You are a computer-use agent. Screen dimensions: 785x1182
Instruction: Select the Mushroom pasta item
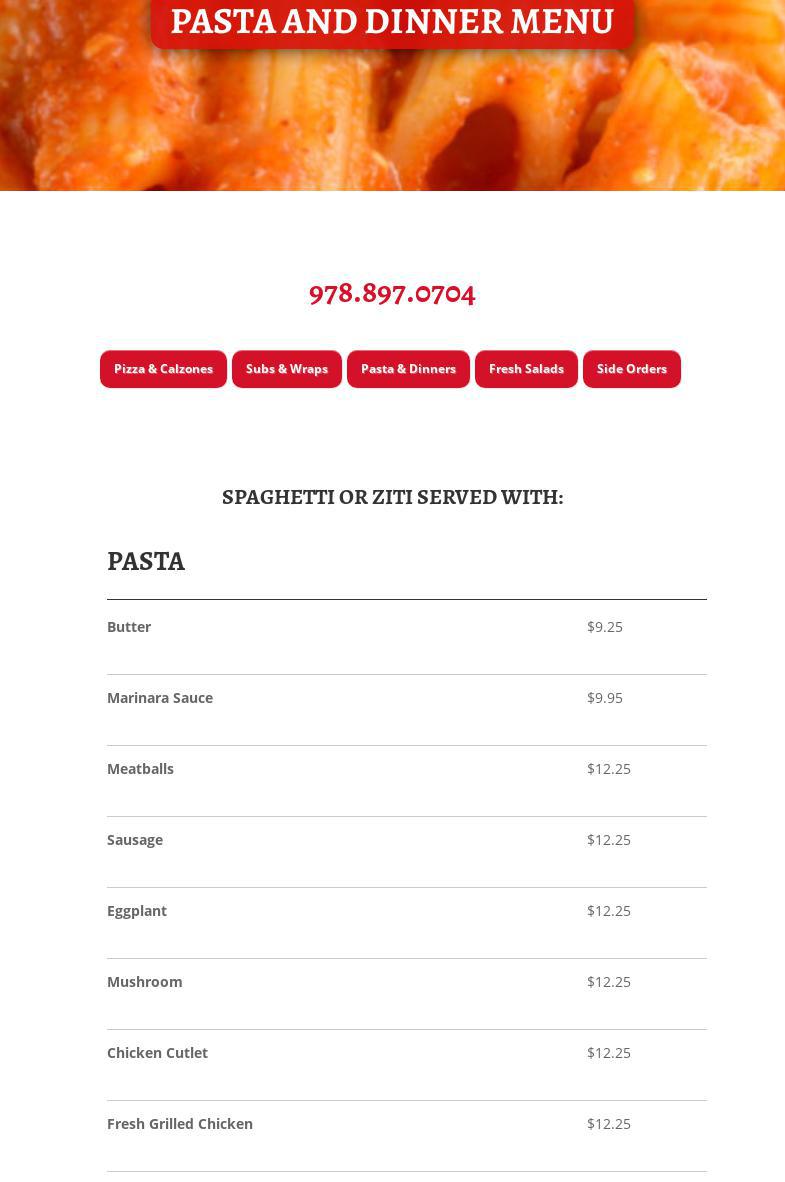pyautogui.click(x=145, y=982)
